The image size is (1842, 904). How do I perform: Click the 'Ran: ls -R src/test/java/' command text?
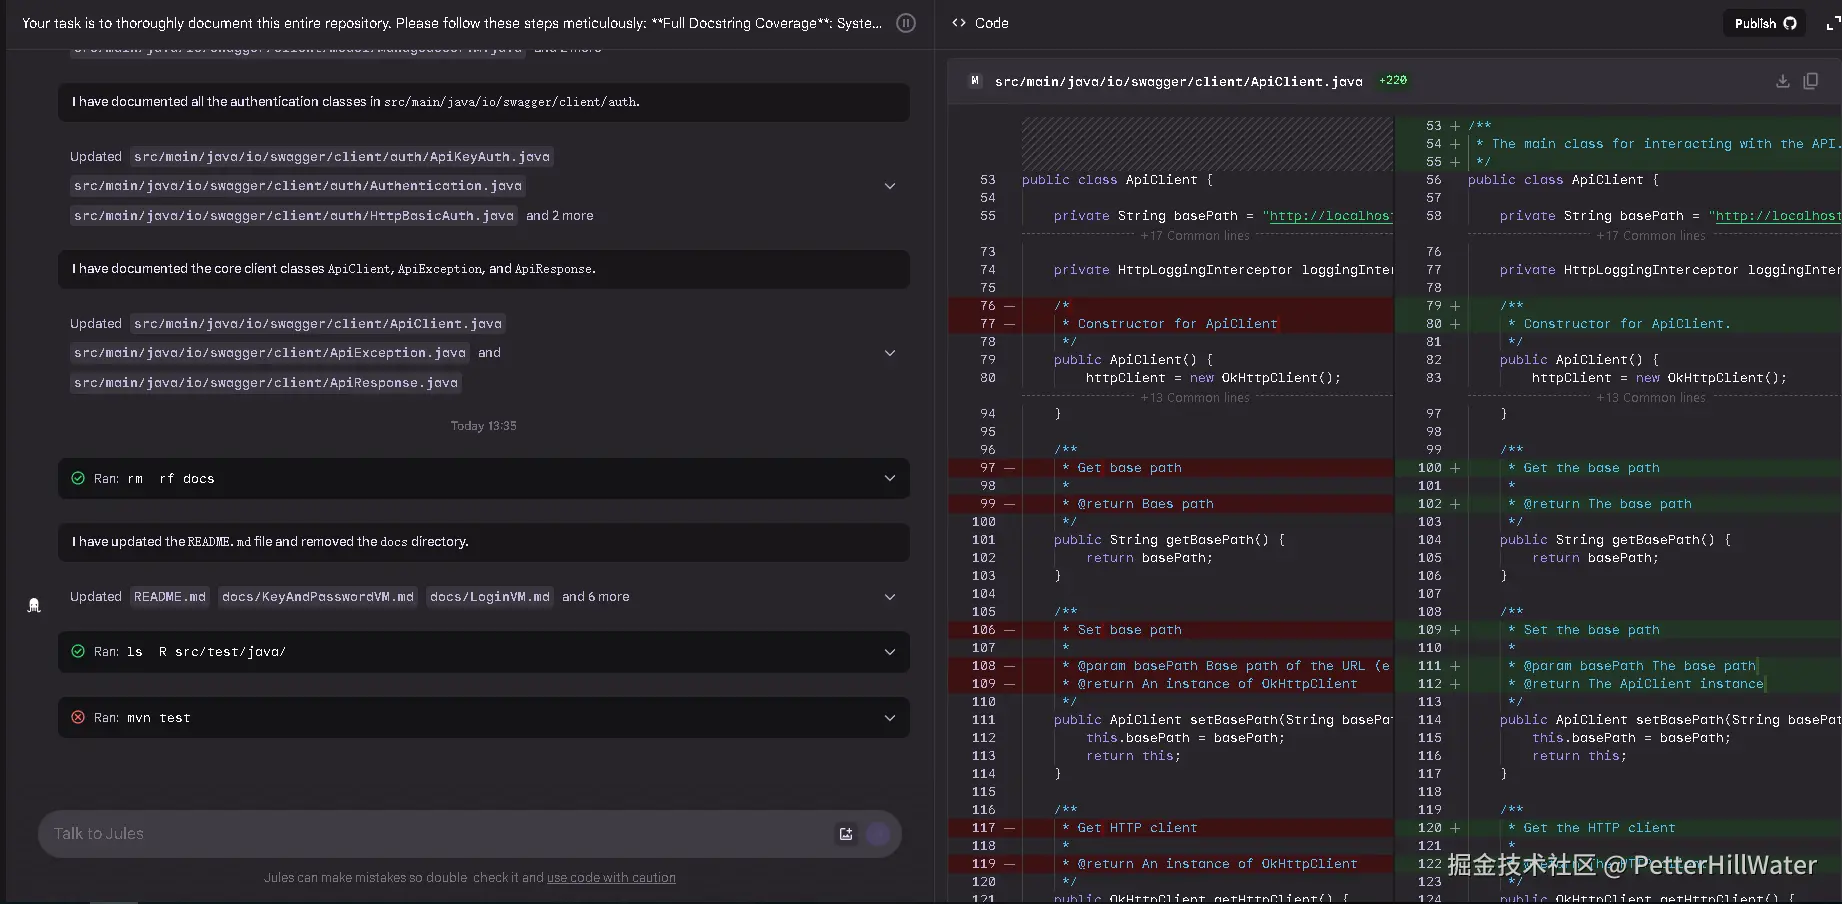(x=190, y=652)
